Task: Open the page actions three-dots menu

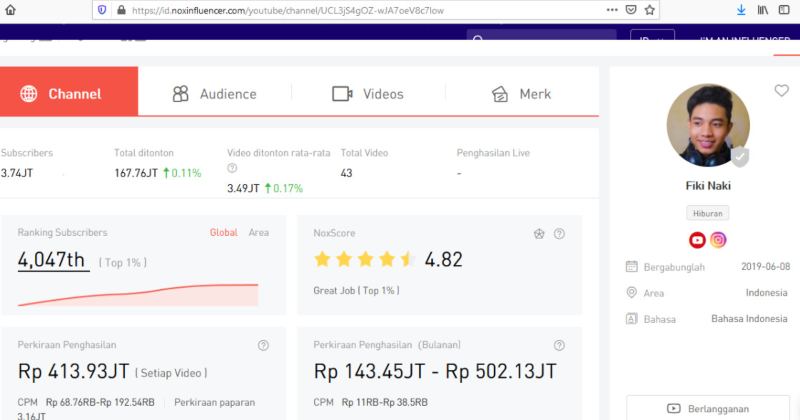Action: [612, 10]
